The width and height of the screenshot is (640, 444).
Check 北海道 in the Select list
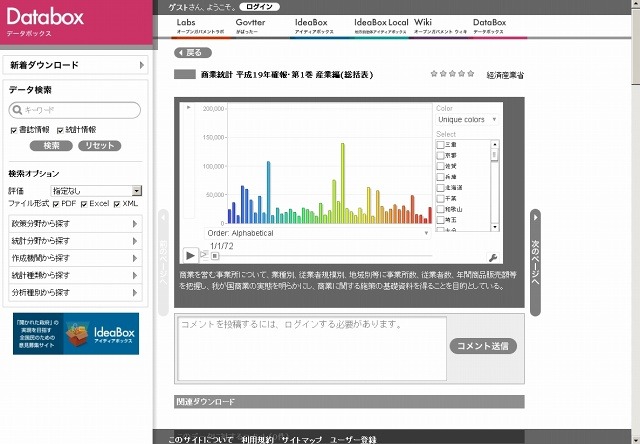440,188
